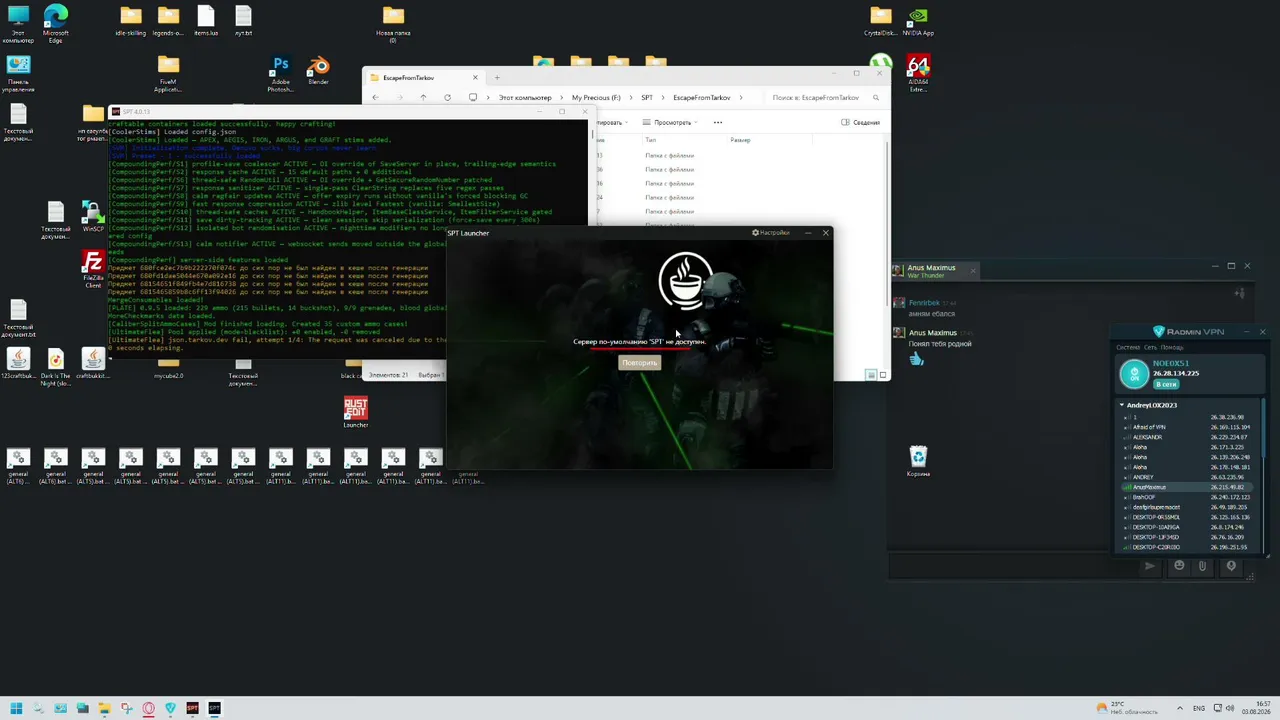Select the EscapeFromTarkov tab in File Explorer
Image resolution: width=1280 pixels, height=720 pixels.
423,77
